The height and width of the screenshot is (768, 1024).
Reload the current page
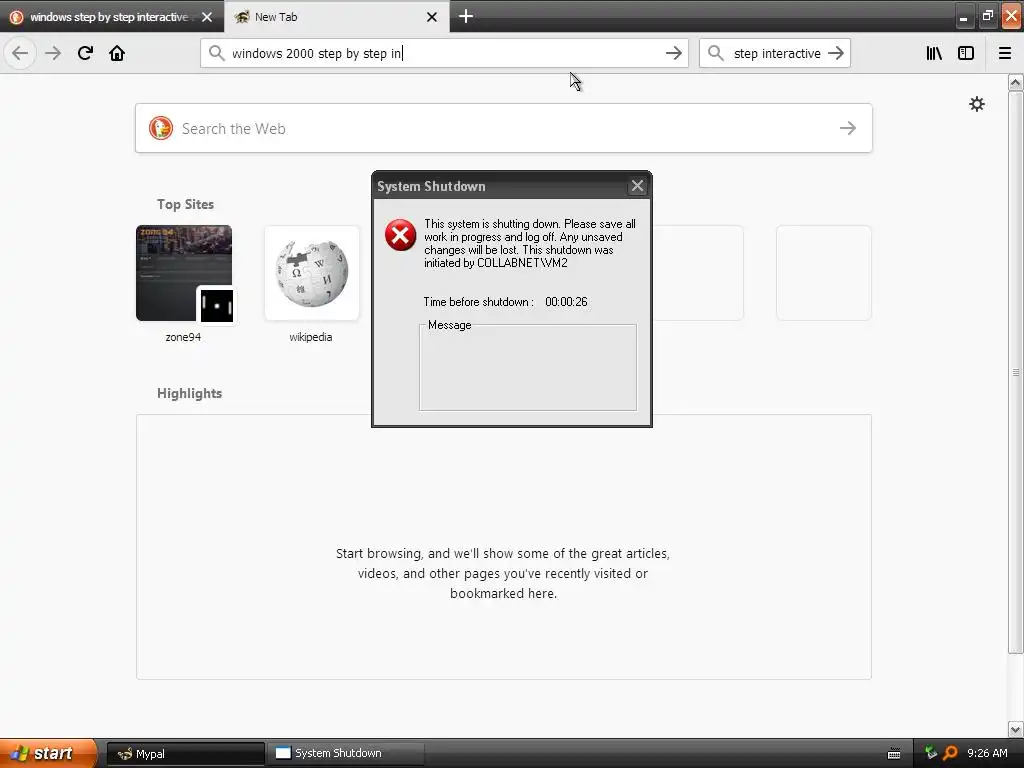85,53
